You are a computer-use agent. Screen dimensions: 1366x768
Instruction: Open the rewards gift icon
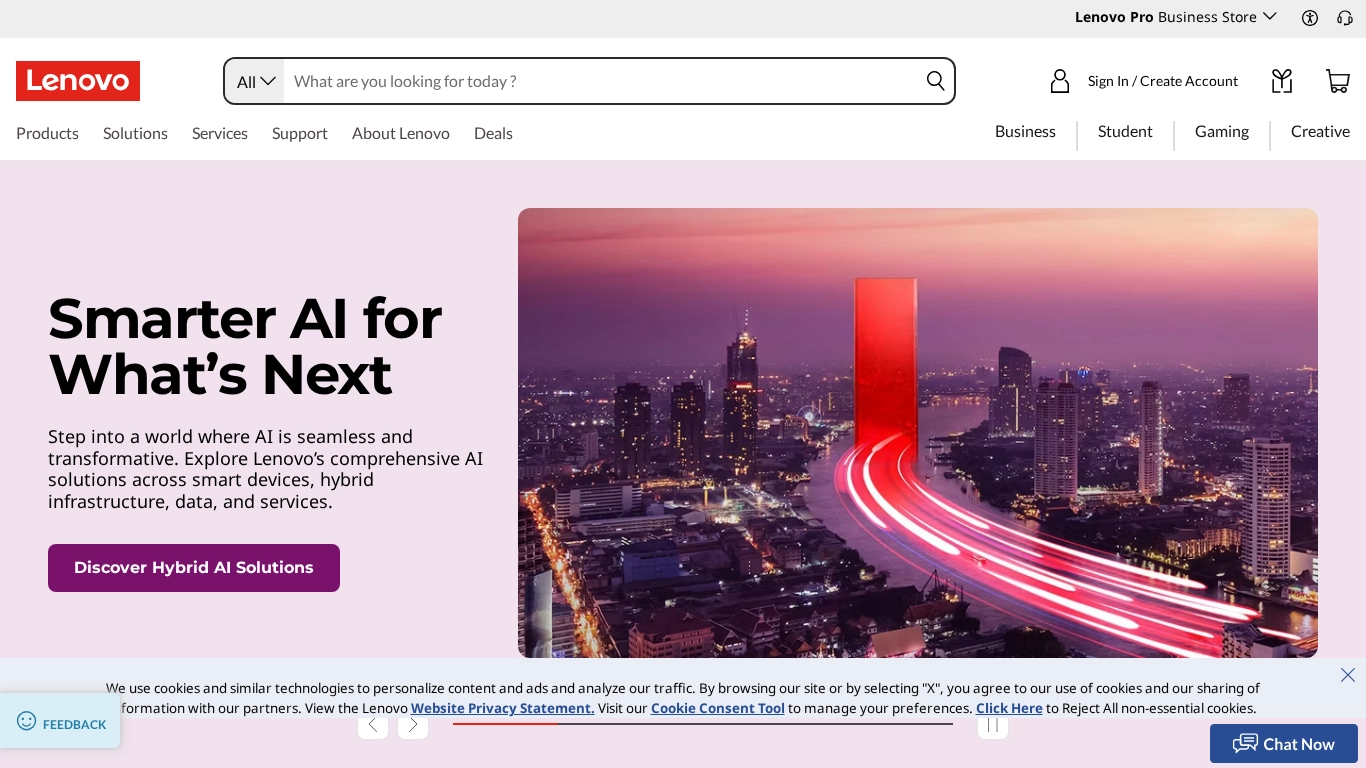click(1281, 81)
